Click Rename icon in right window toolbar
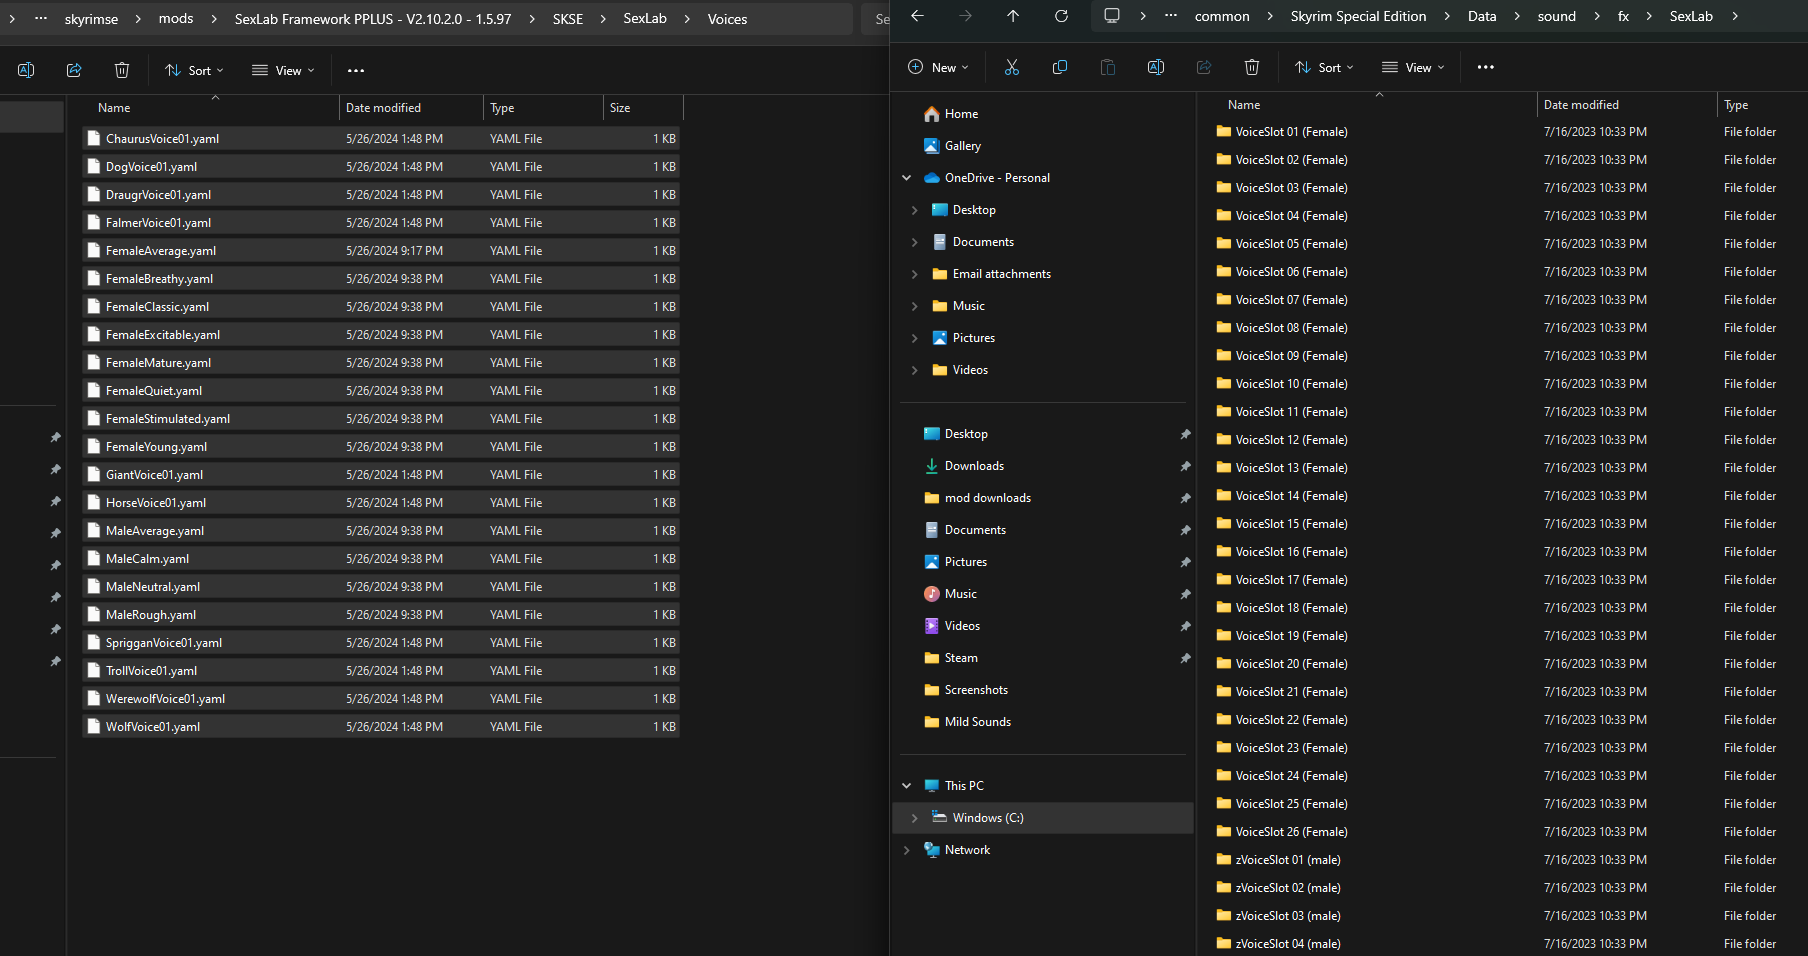This screenshot has width=1808, height=956. (1155, 67)
